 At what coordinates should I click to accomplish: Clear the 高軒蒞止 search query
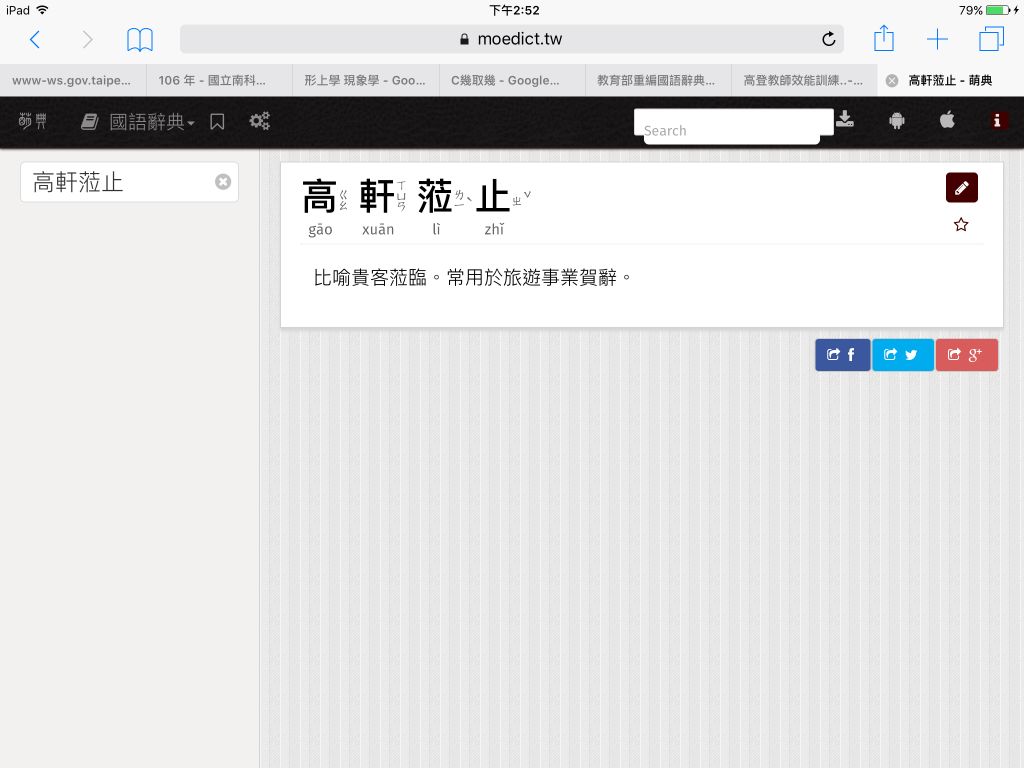223,182
